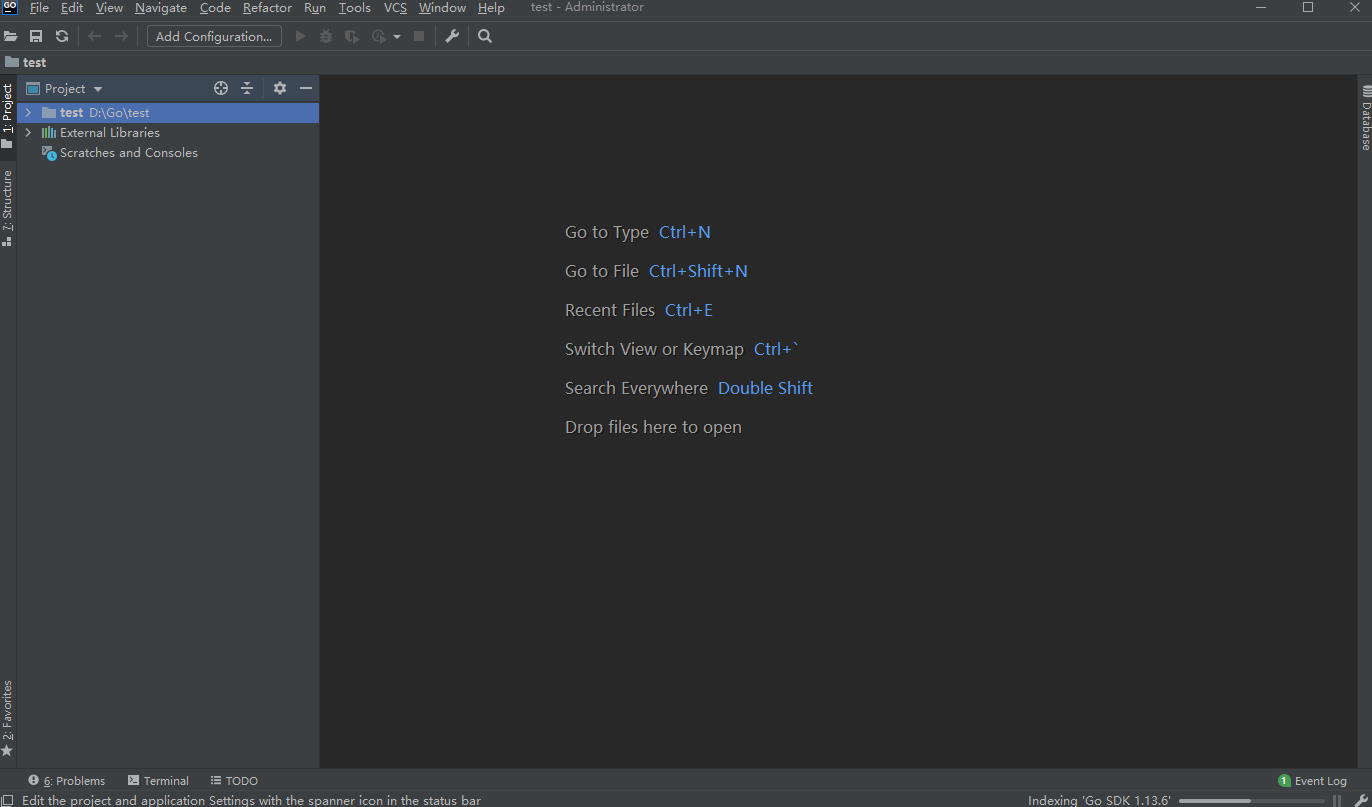Open the Refactor menu

click(x=267, y=8)
